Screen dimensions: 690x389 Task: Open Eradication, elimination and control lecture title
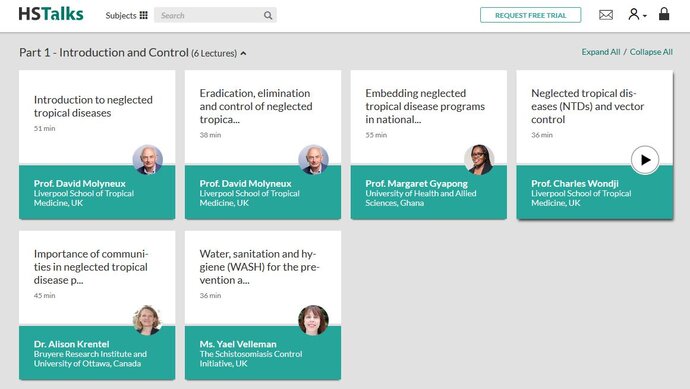click(256, 106)
